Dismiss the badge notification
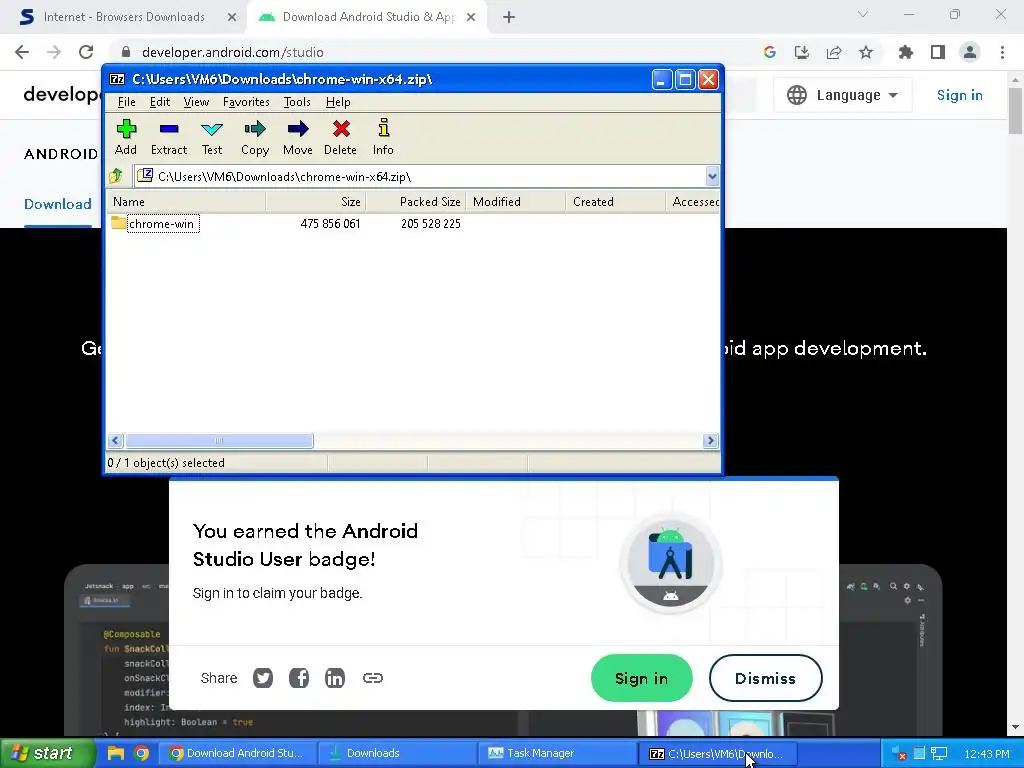The height and width of the screenshot is (768, 1024). click(x=765, y=679)
